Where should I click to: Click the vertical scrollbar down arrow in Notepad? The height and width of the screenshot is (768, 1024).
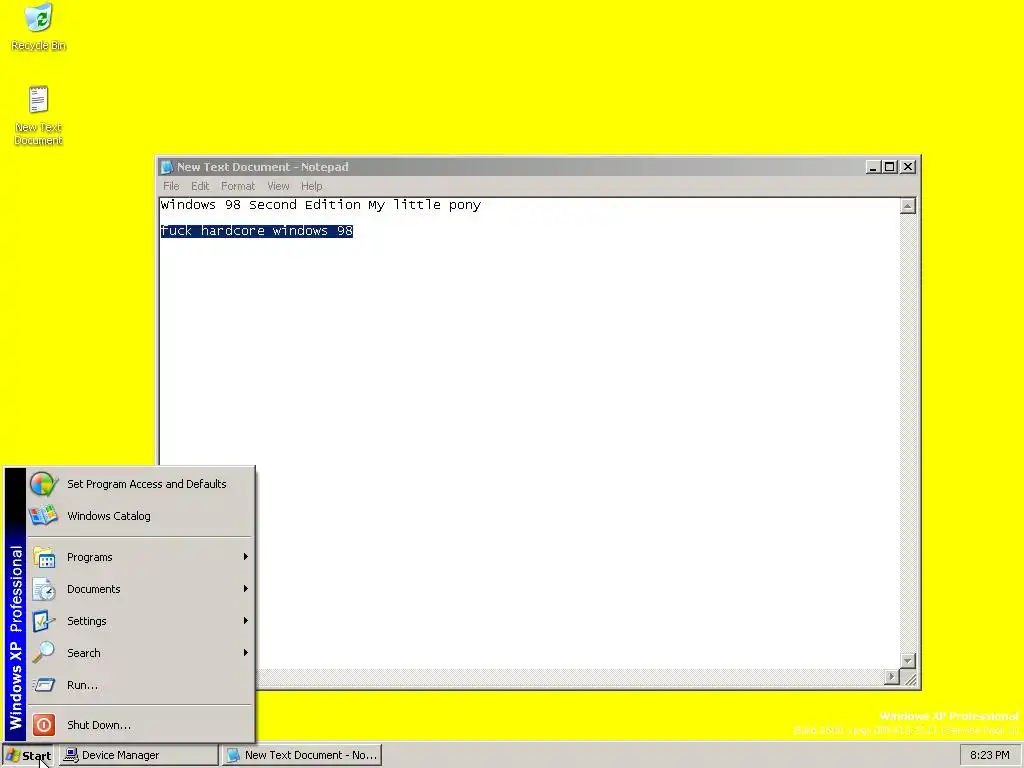tap(908, 661)
